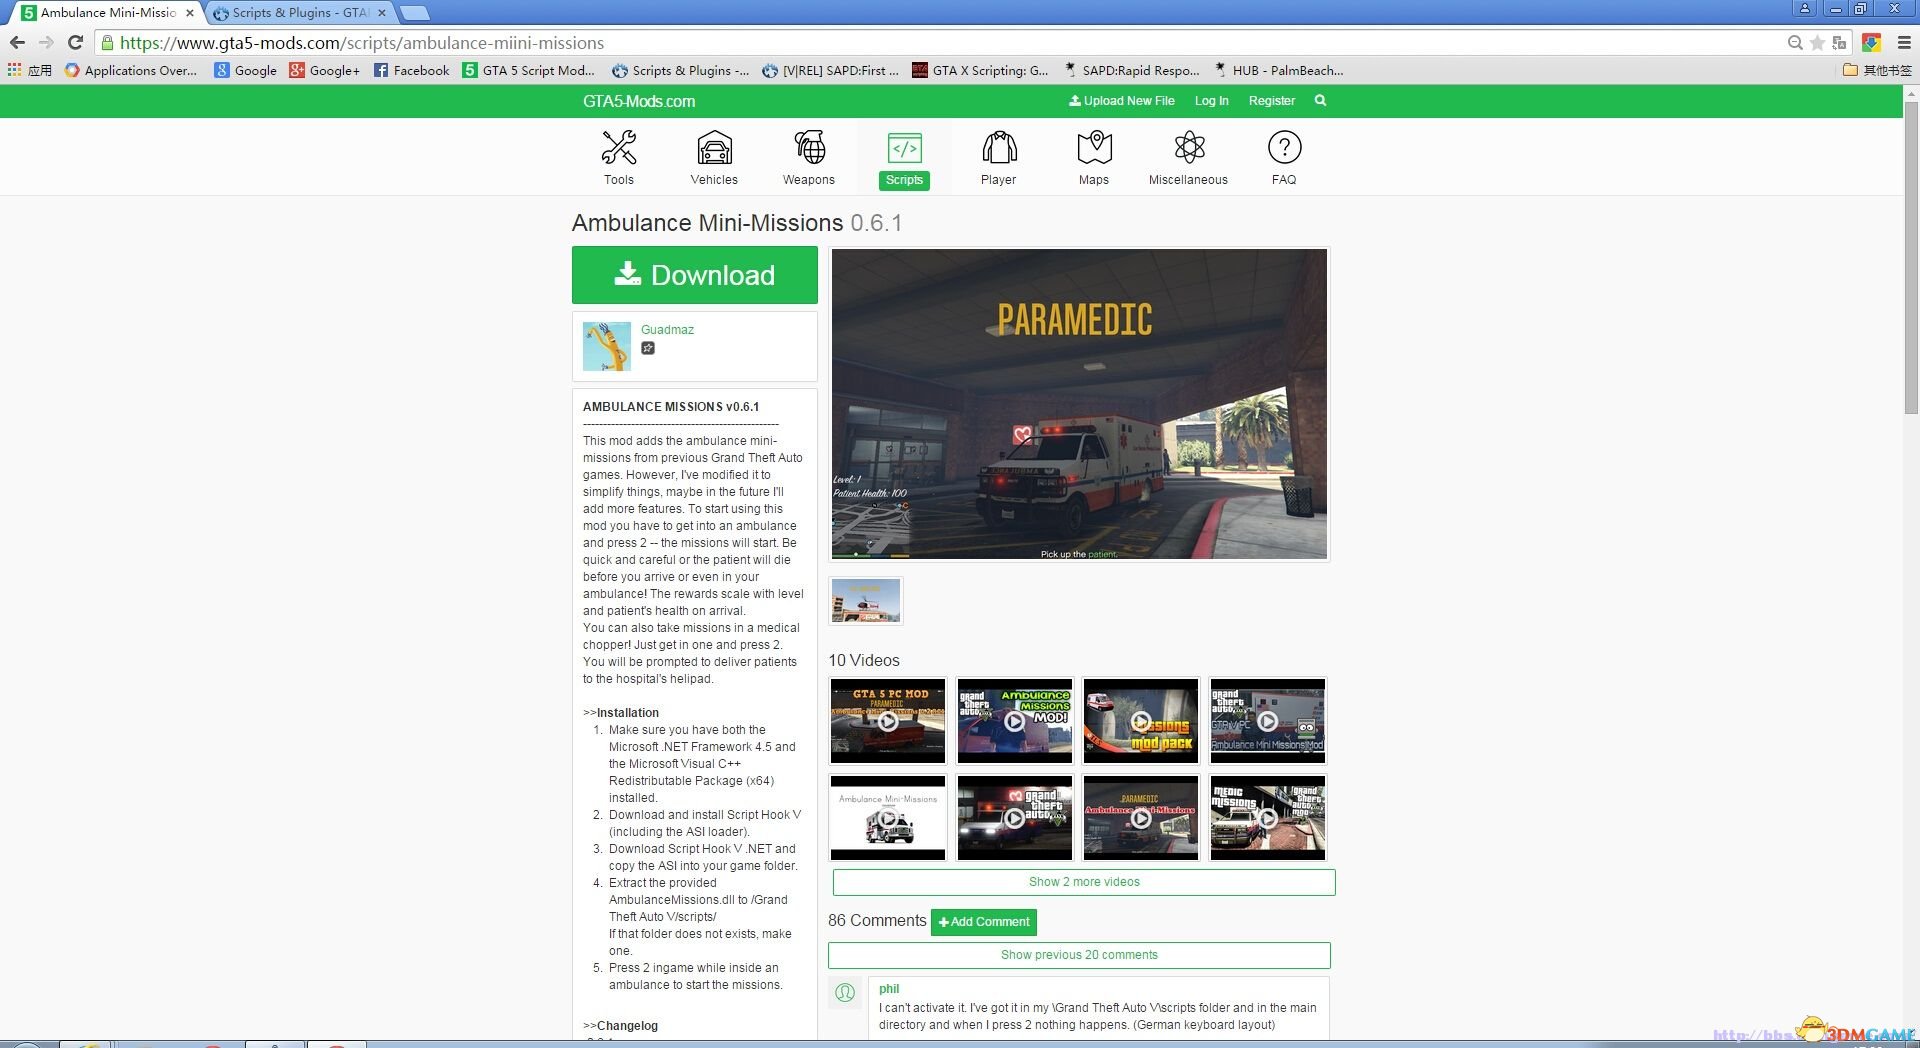Click Upload New File link

(1121, 101)
